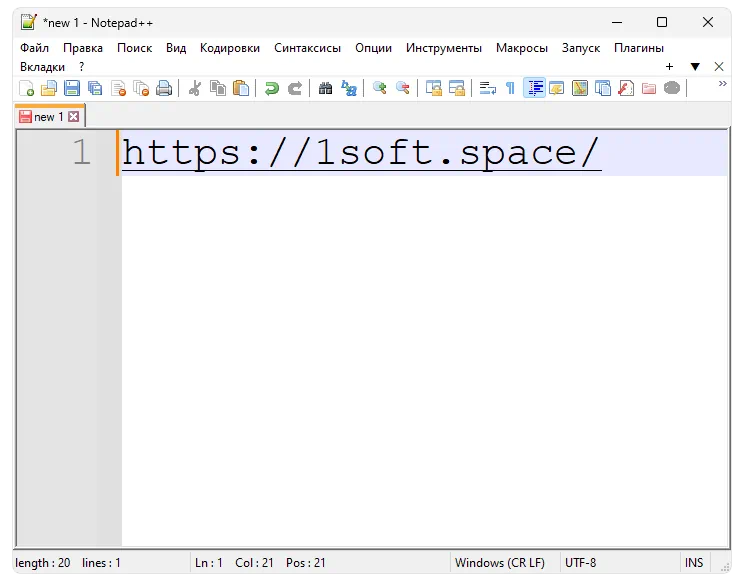Save the file using the floppy icon

pyautogui.click(x=72, y=88)
